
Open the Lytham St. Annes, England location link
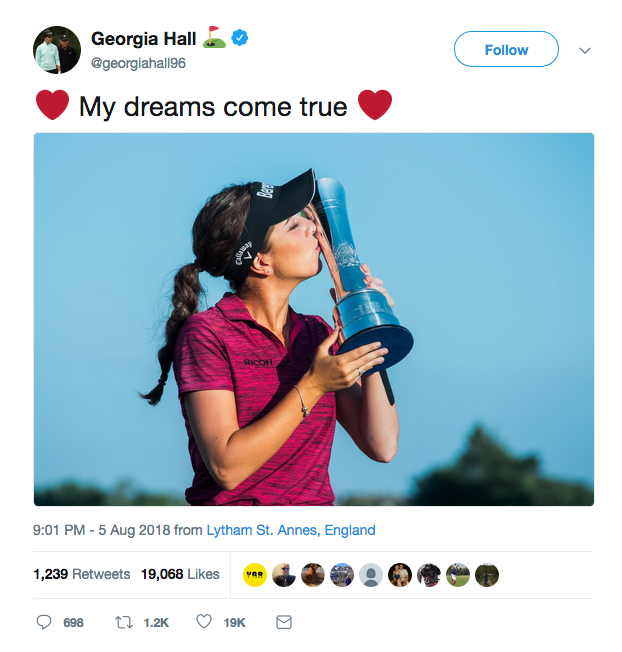click(291, 530)
